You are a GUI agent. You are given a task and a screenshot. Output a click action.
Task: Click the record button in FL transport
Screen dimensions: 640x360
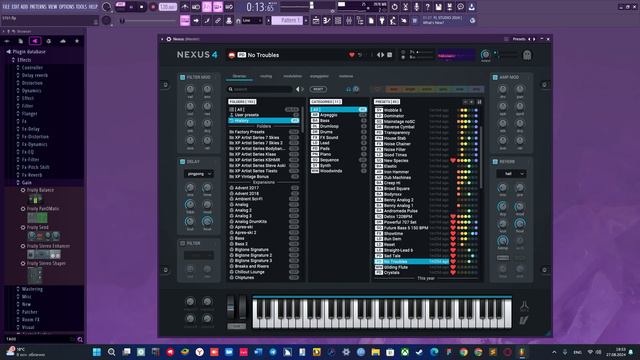pyautogui.click(x=153, y=7)
